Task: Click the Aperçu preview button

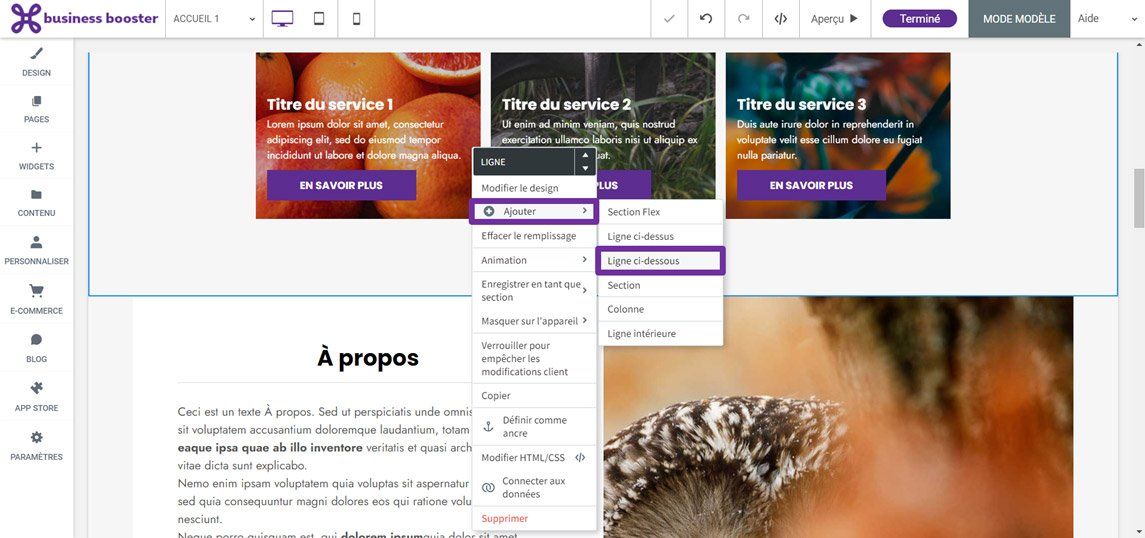Action: 834,19
